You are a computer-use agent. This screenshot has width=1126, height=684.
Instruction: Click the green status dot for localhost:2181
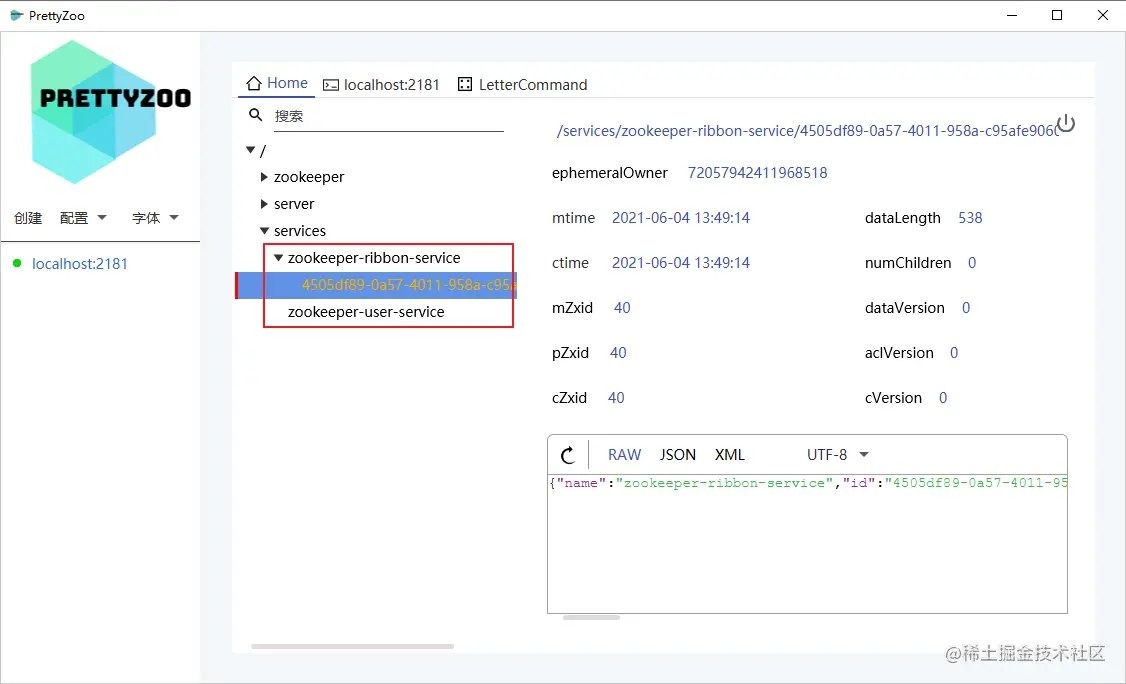17,263
